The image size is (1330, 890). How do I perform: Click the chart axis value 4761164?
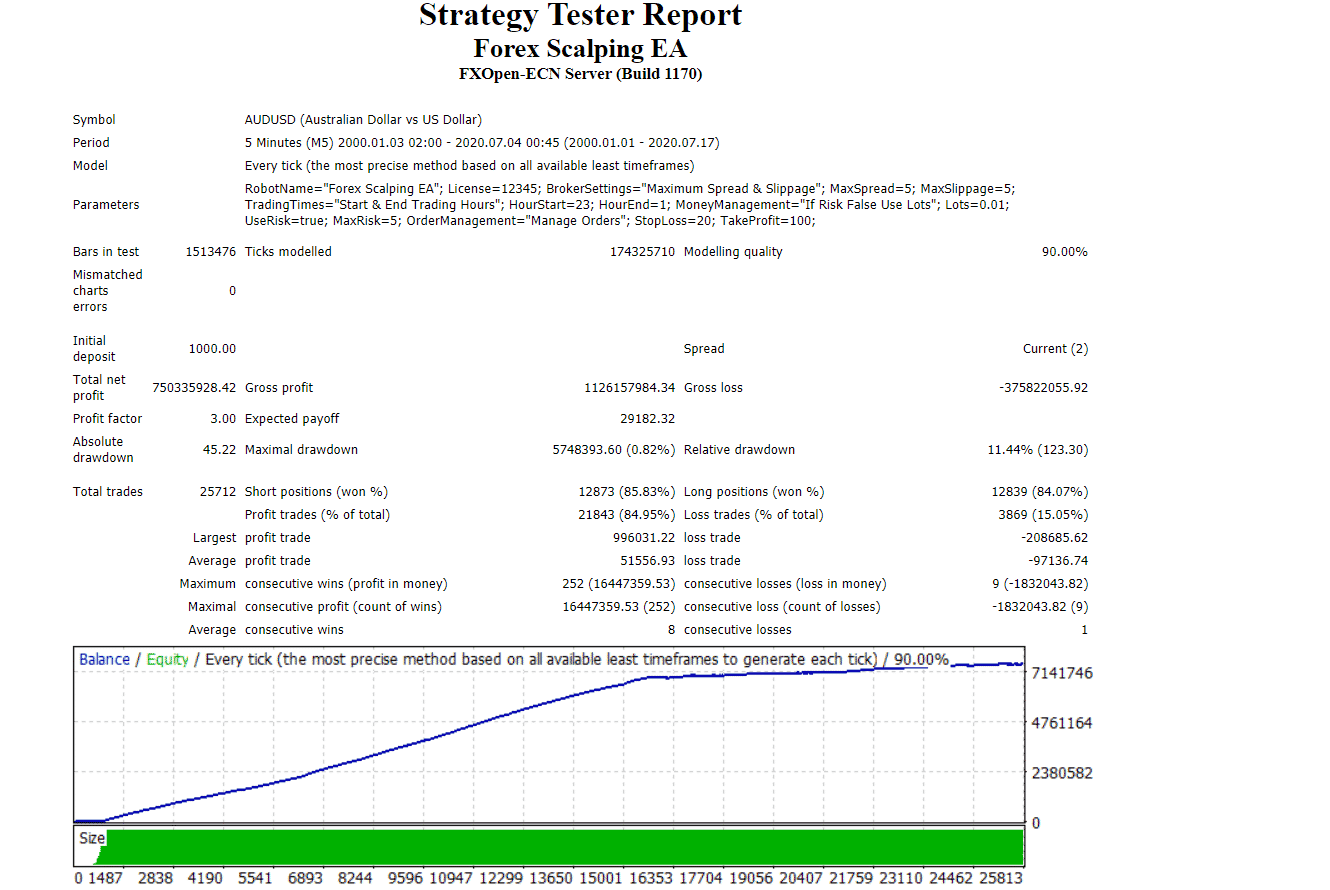1061,723
